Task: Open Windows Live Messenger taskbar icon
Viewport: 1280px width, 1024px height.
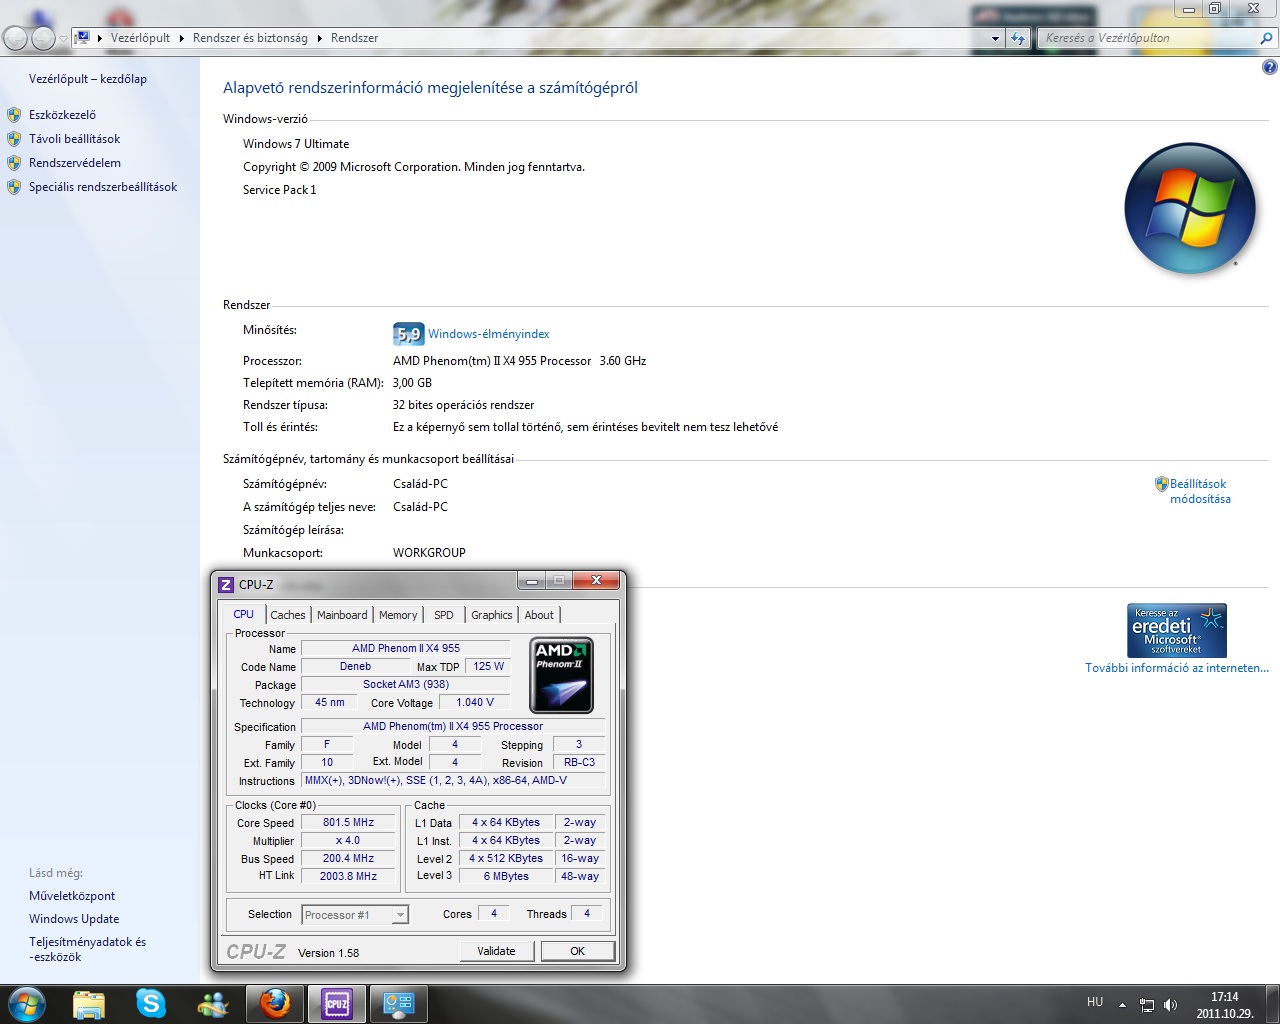Action: (213, 1004)
